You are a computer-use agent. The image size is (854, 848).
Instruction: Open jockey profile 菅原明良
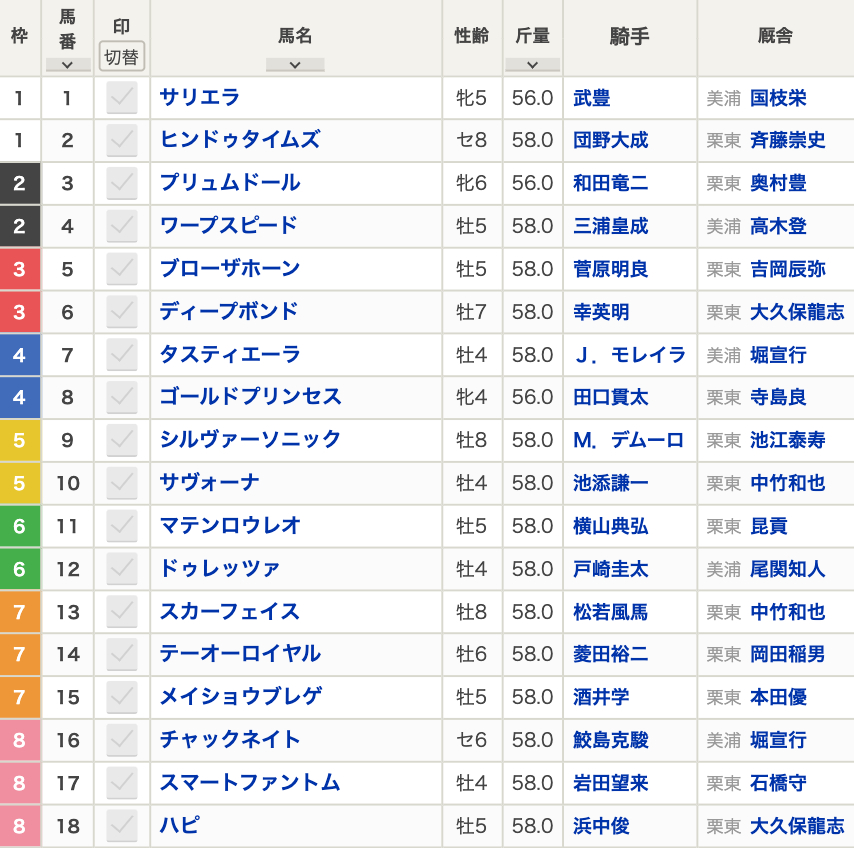[611, 270]
